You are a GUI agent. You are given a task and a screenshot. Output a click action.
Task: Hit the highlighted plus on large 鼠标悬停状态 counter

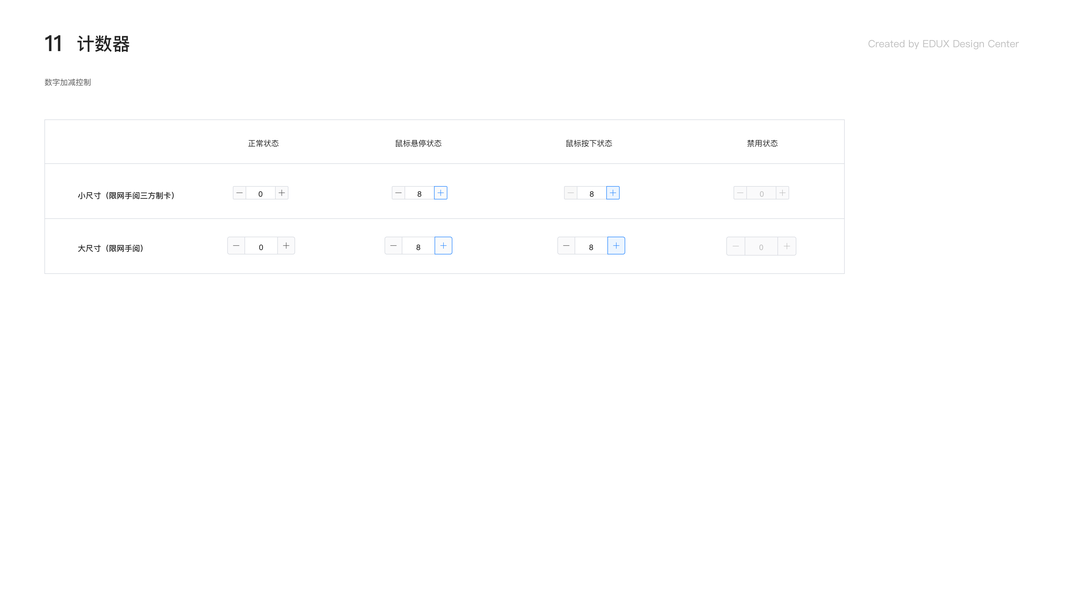click(443, 246)
